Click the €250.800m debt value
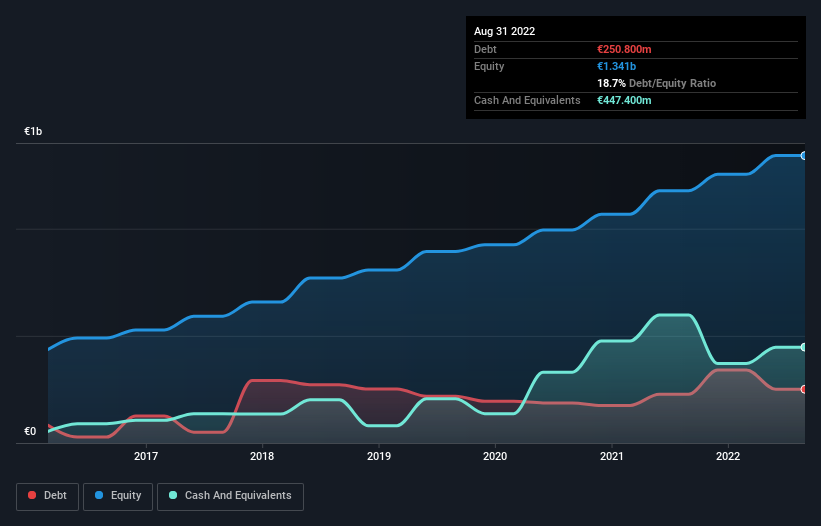The height and width of the screenshot is (526, 821). click(x=624, y=49)
